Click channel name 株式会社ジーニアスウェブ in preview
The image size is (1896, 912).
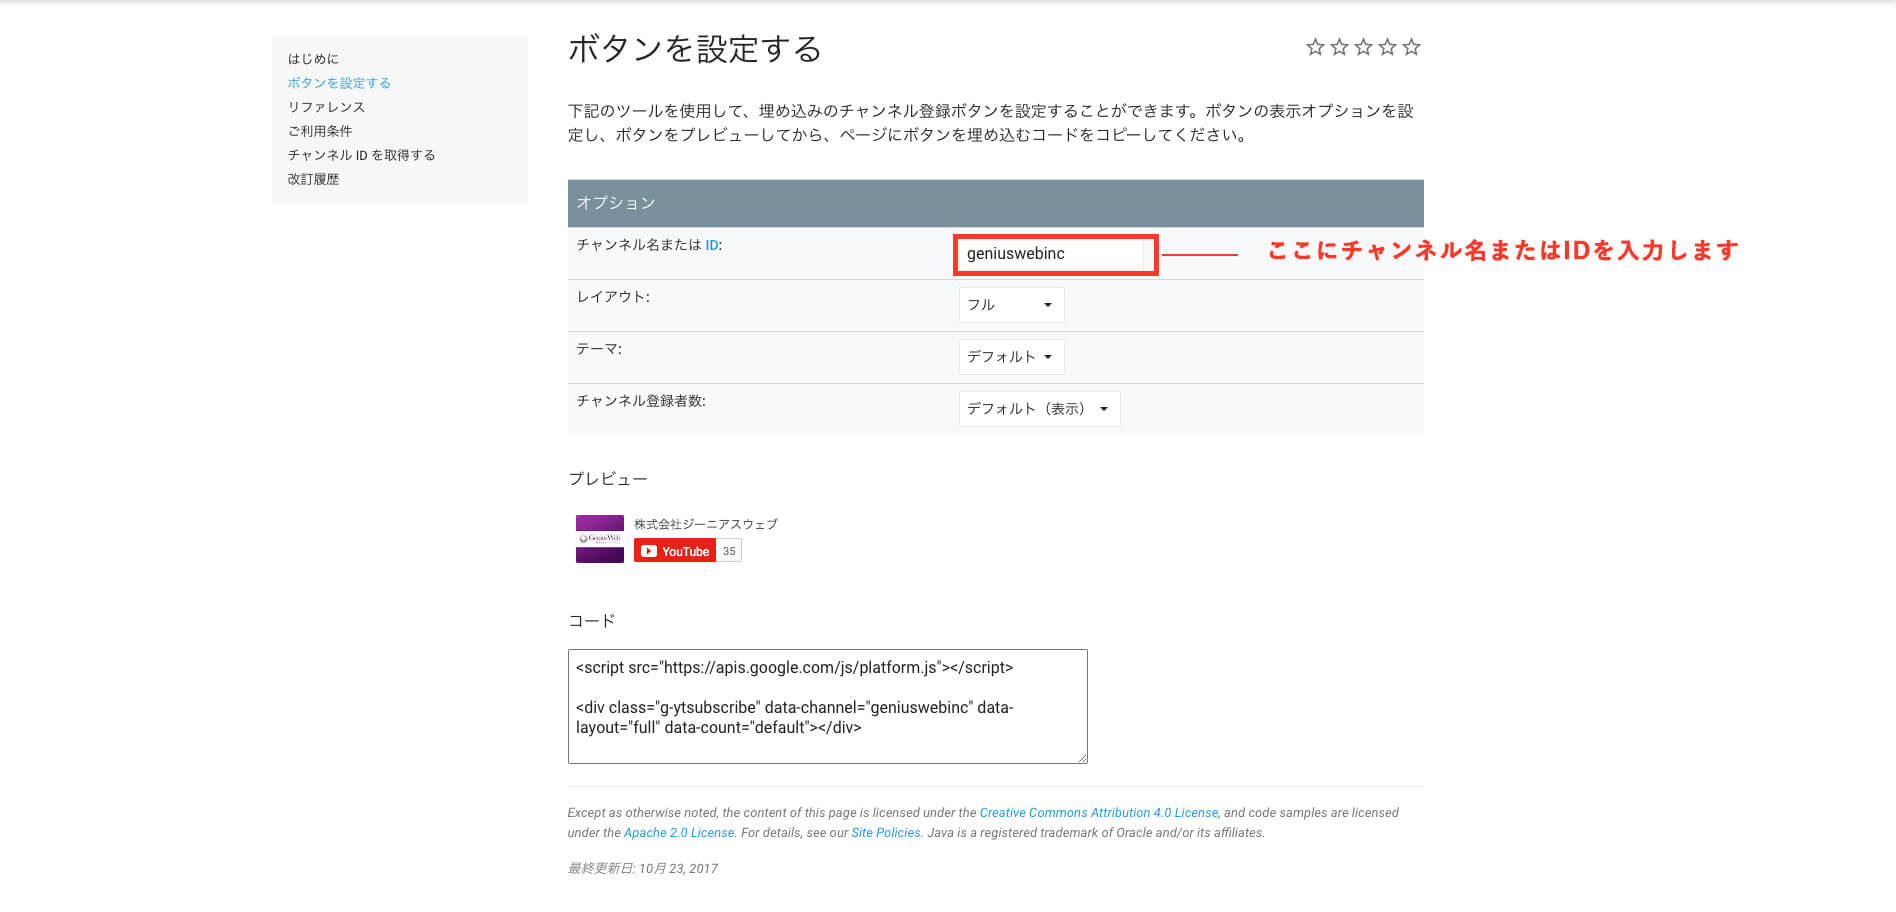pos(705,524)
